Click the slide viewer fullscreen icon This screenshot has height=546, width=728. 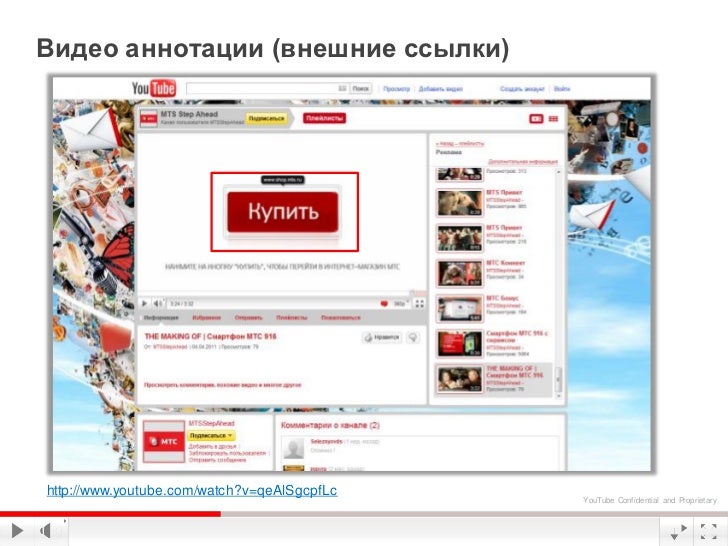tap(708, 531)
